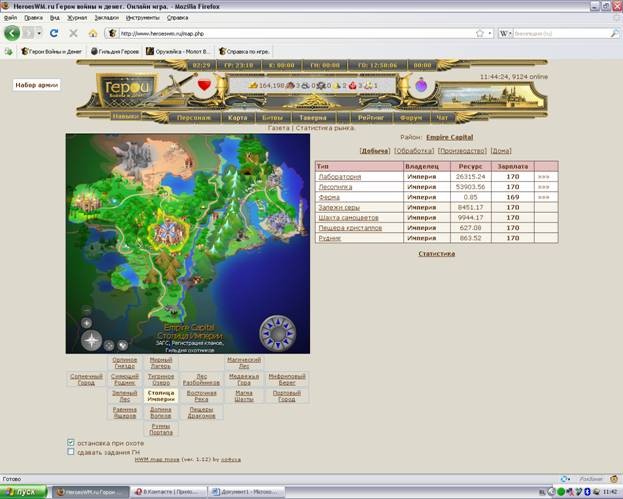Open the Журнал menu
Viewport: 623px width, 499px height.
tap(77, 18)
